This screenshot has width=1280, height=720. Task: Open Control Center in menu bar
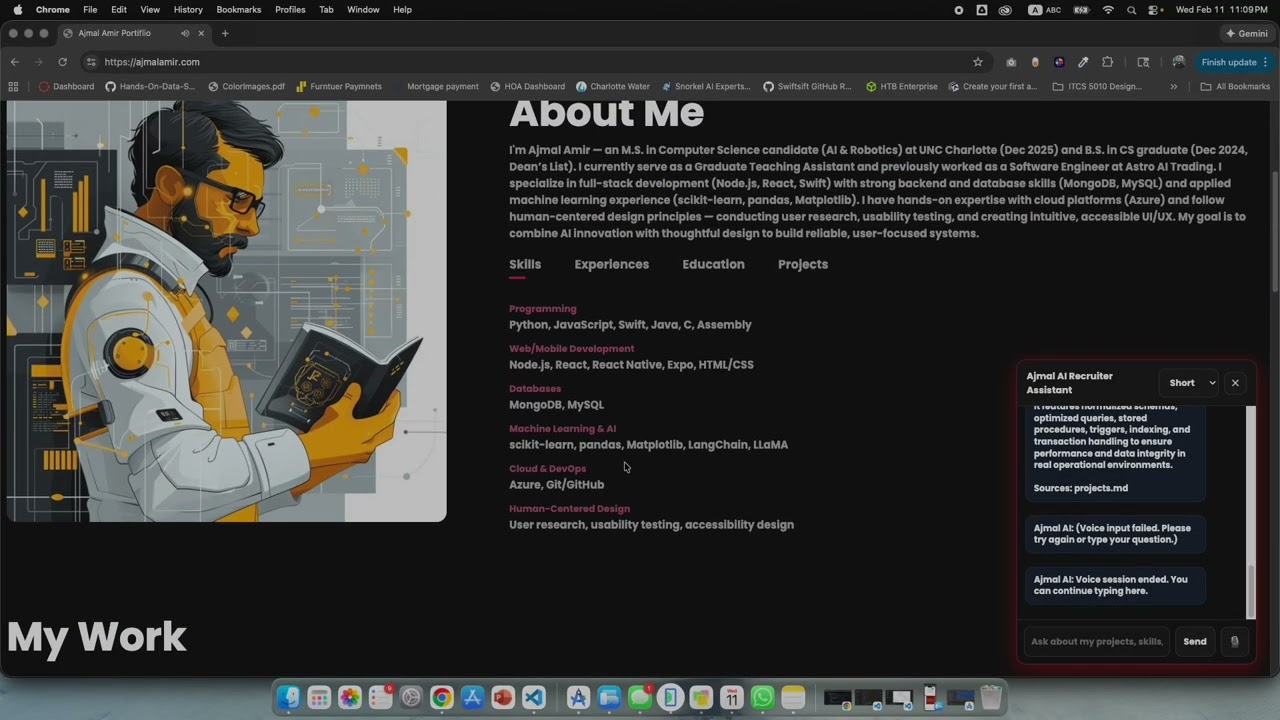1155,9
